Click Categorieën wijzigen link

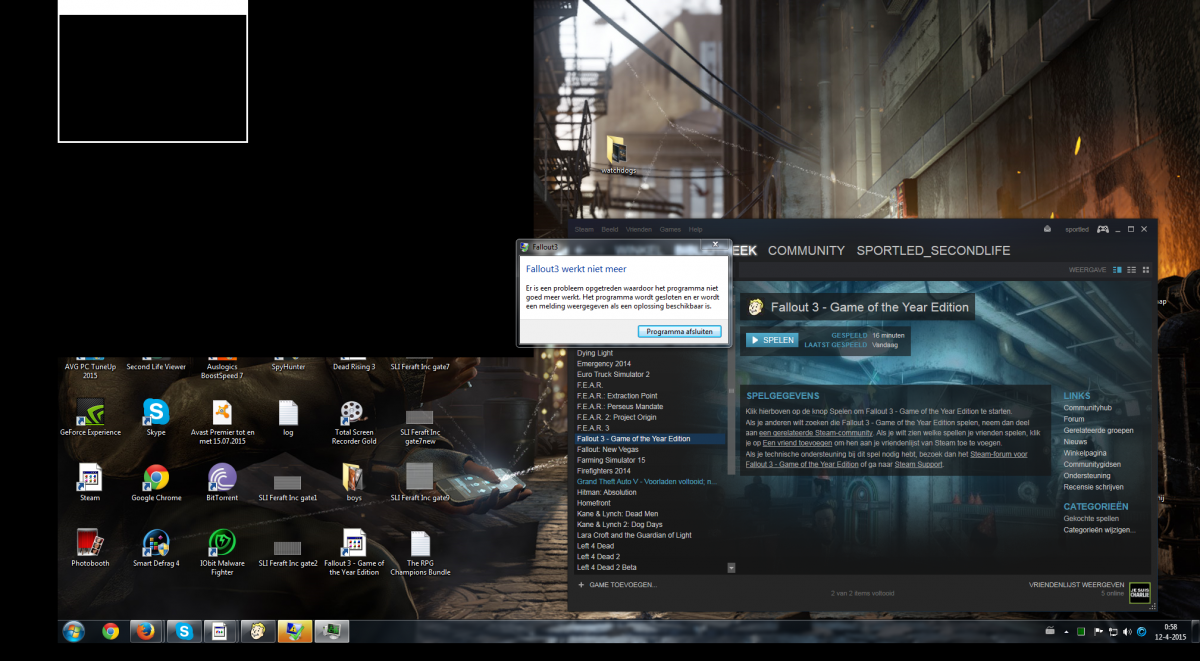pos(1099,530)
